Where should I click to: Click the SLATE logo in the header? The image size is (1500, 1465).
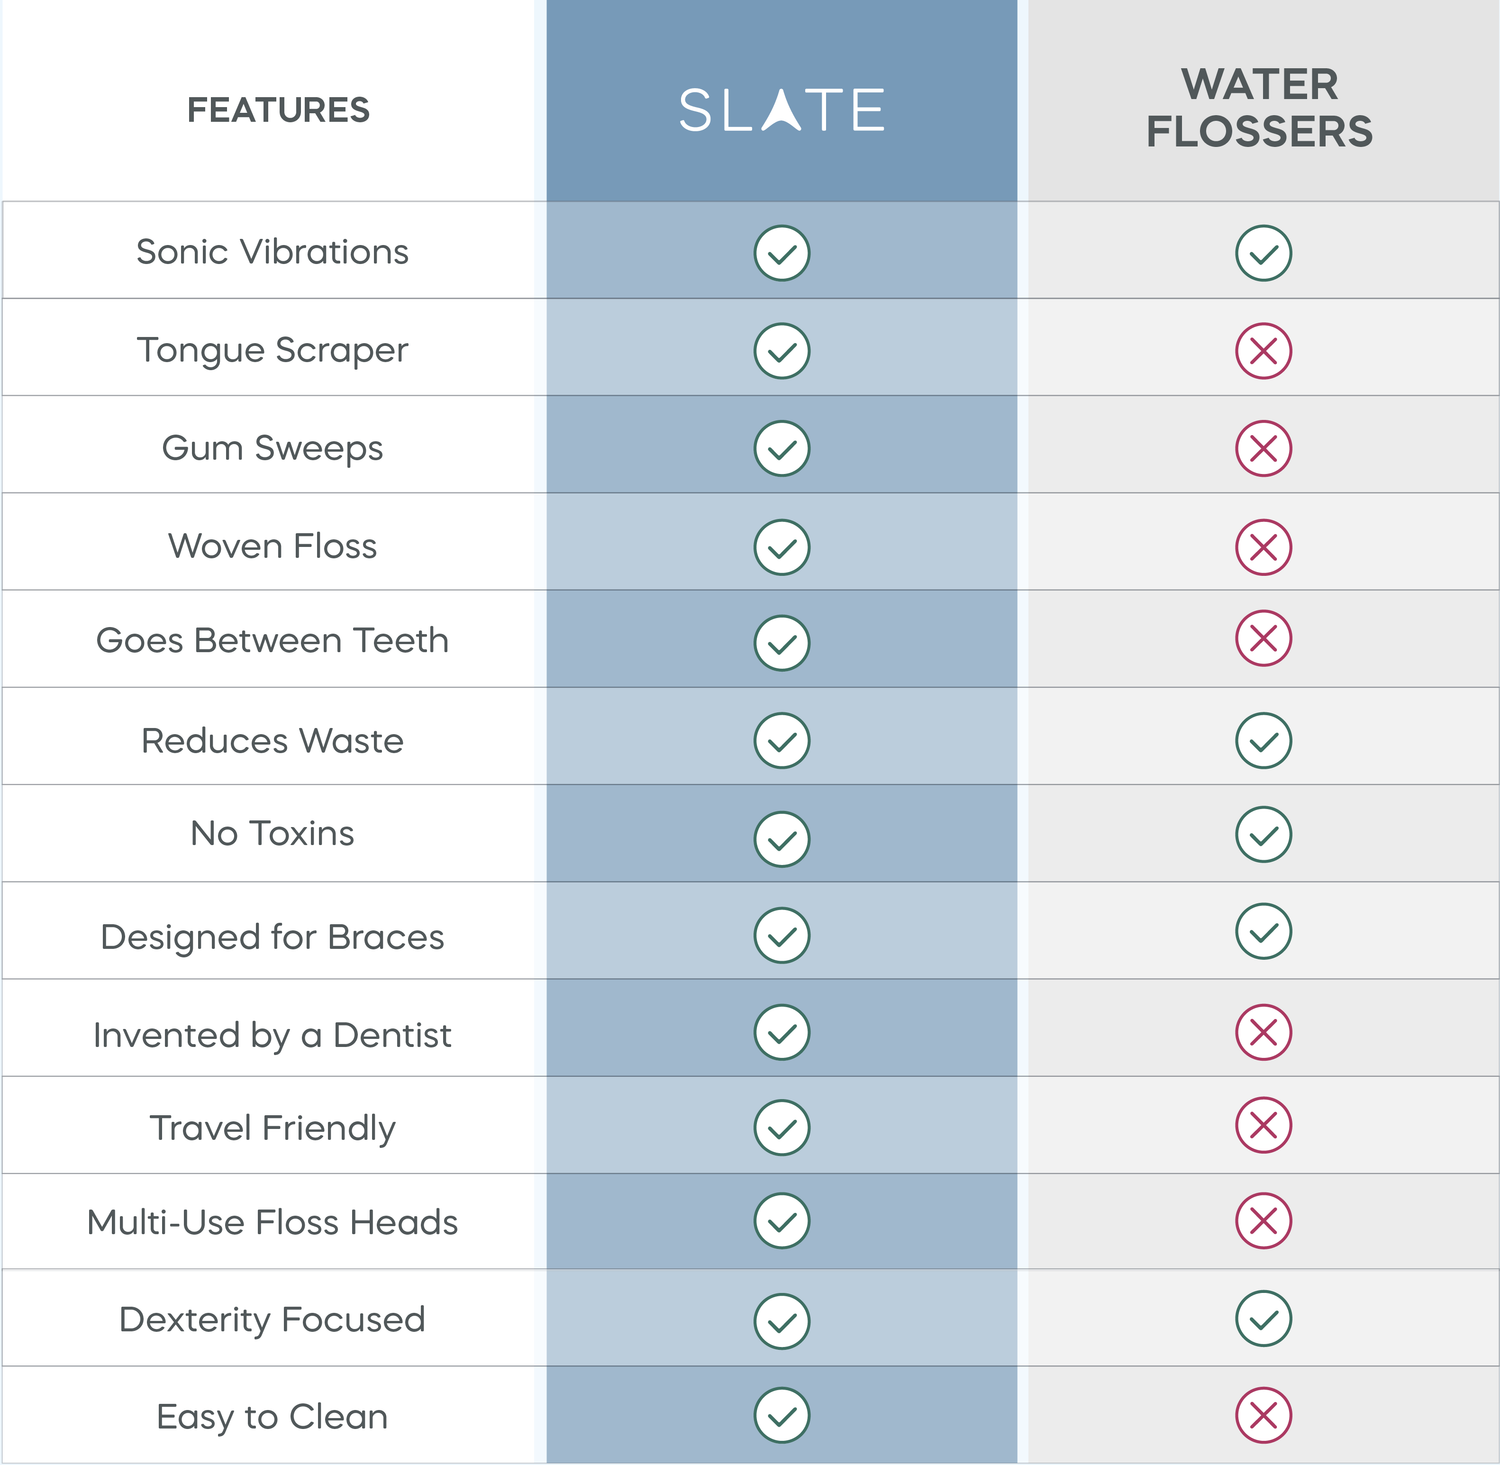tap(781, 110)
